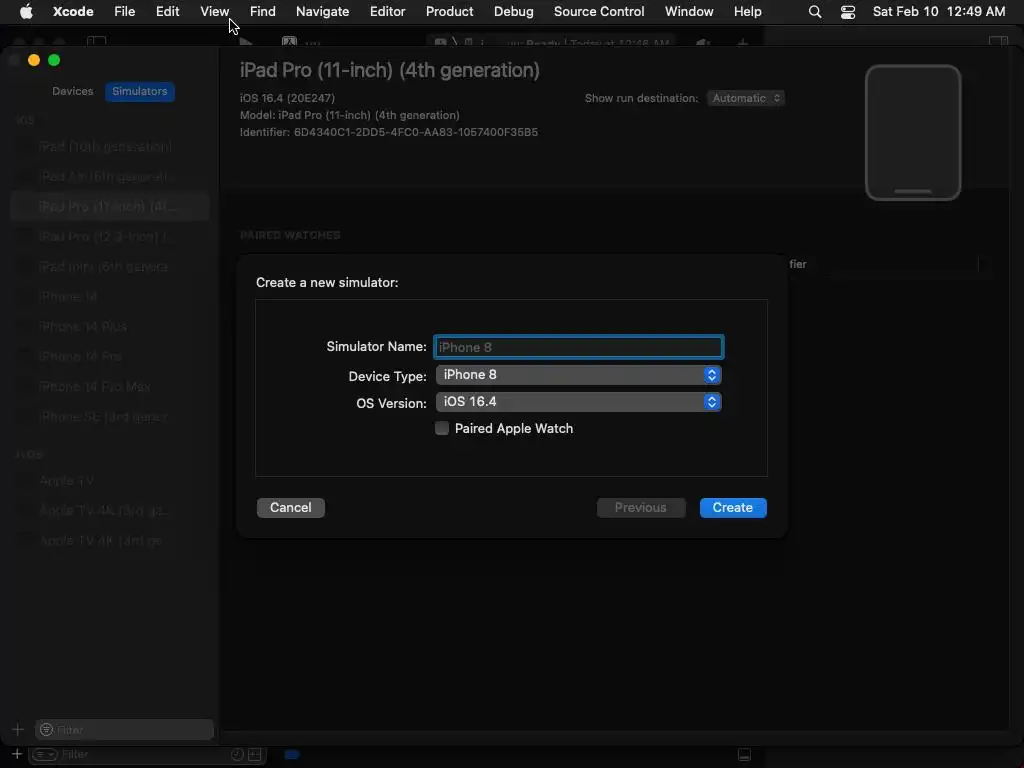
Task: Open the Help menu
Action: click(x=747, y=11)
